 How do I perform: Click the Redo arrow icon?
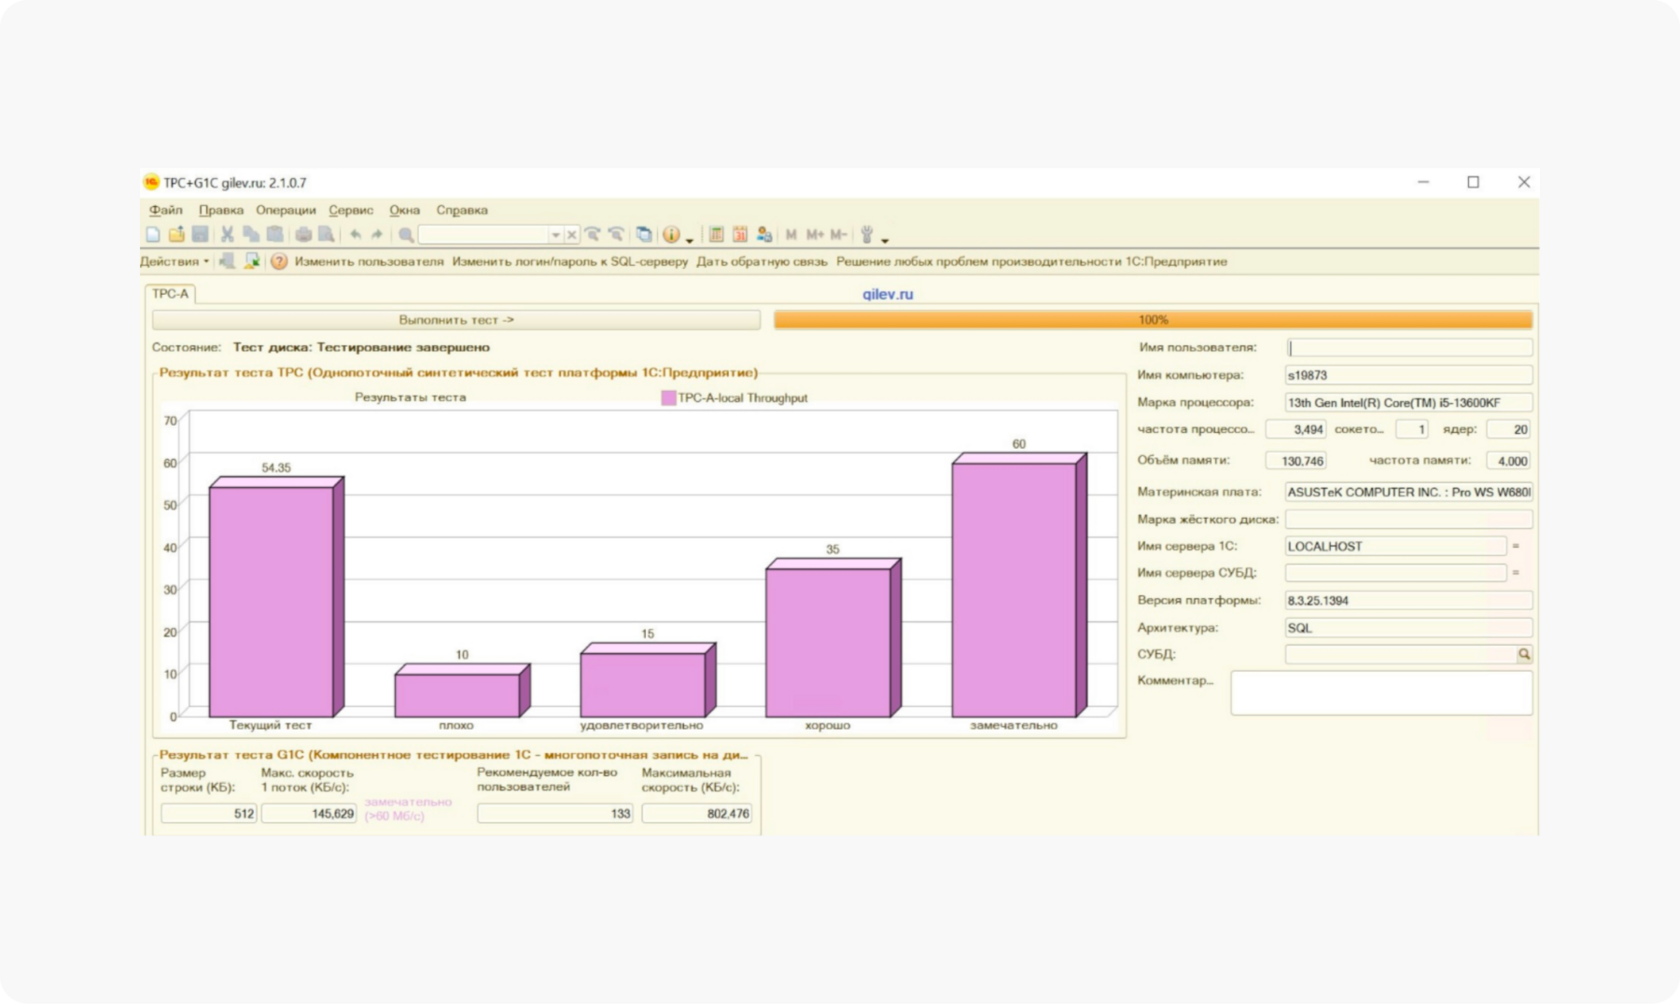[377, 235]
